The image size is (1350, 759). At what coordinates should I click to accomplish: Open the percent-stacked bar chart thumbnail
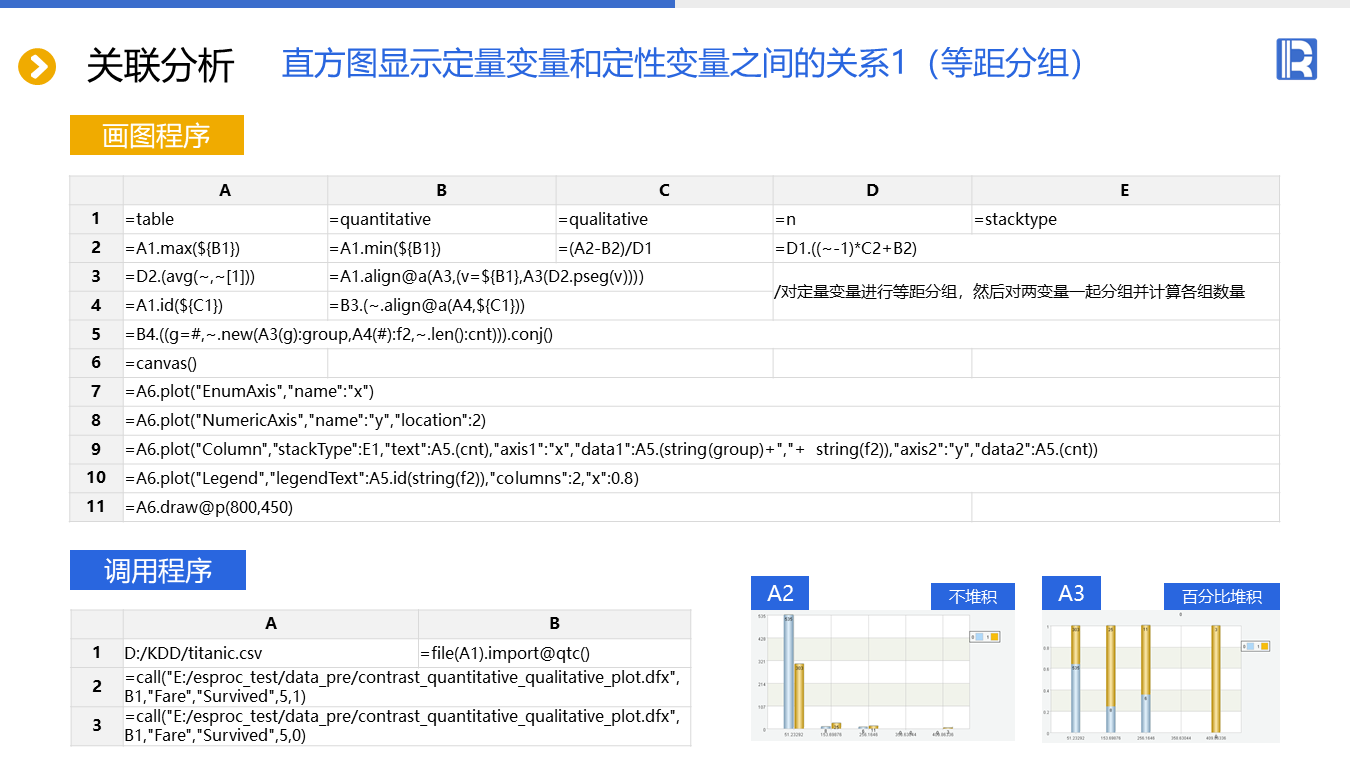(1161, 675)
